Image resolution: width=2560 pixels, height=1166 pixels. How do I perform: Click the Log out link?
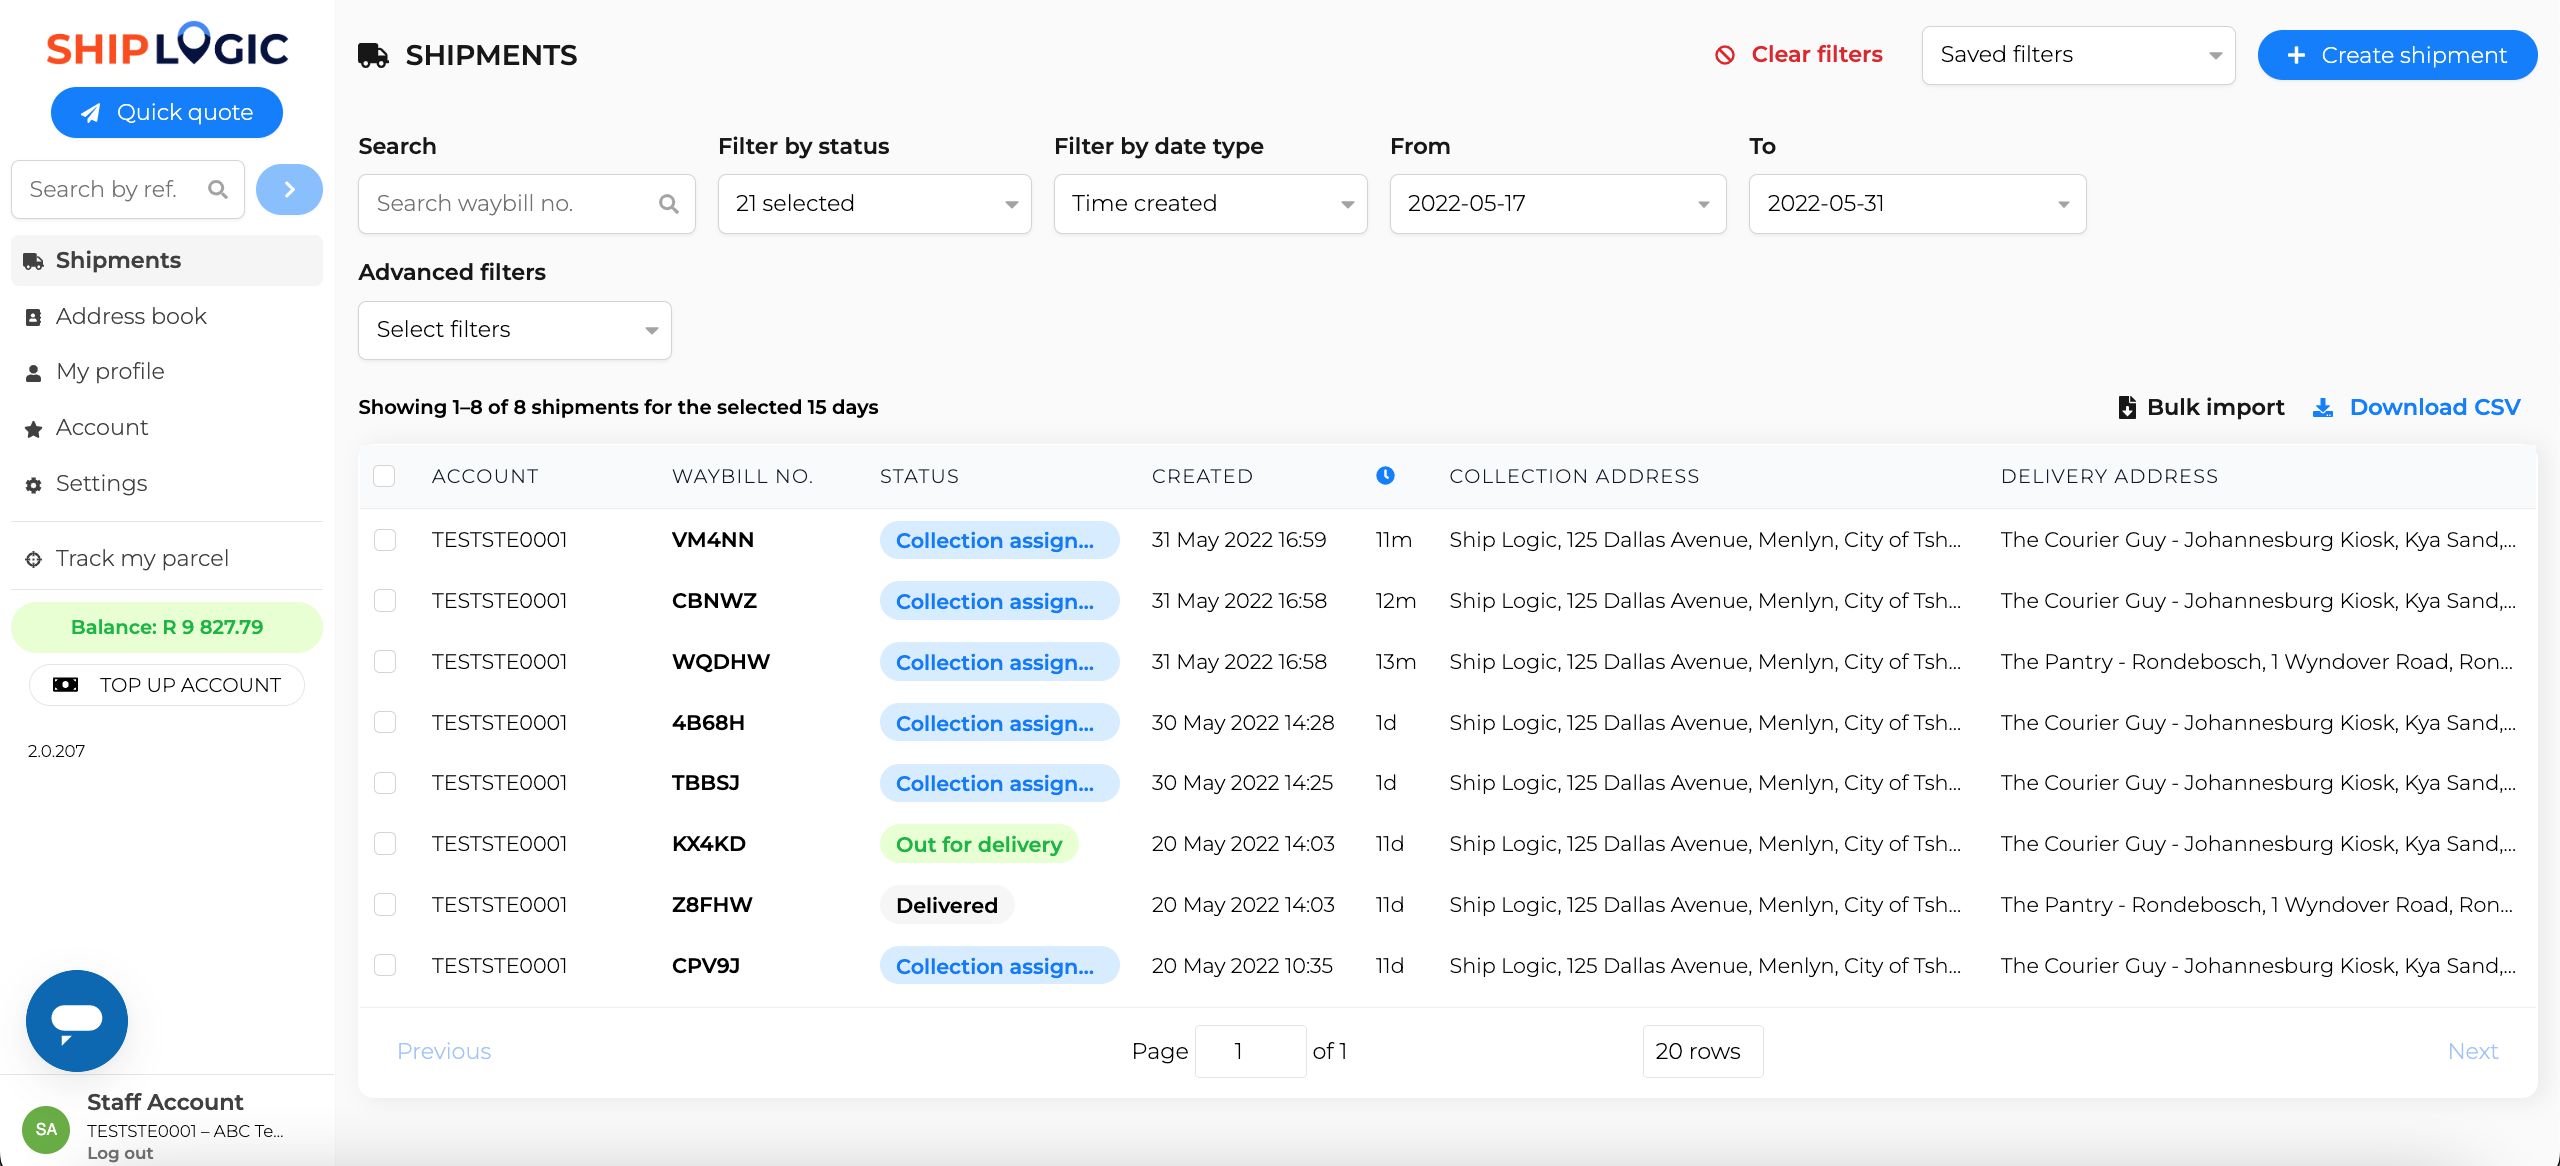click(120, 1153)
